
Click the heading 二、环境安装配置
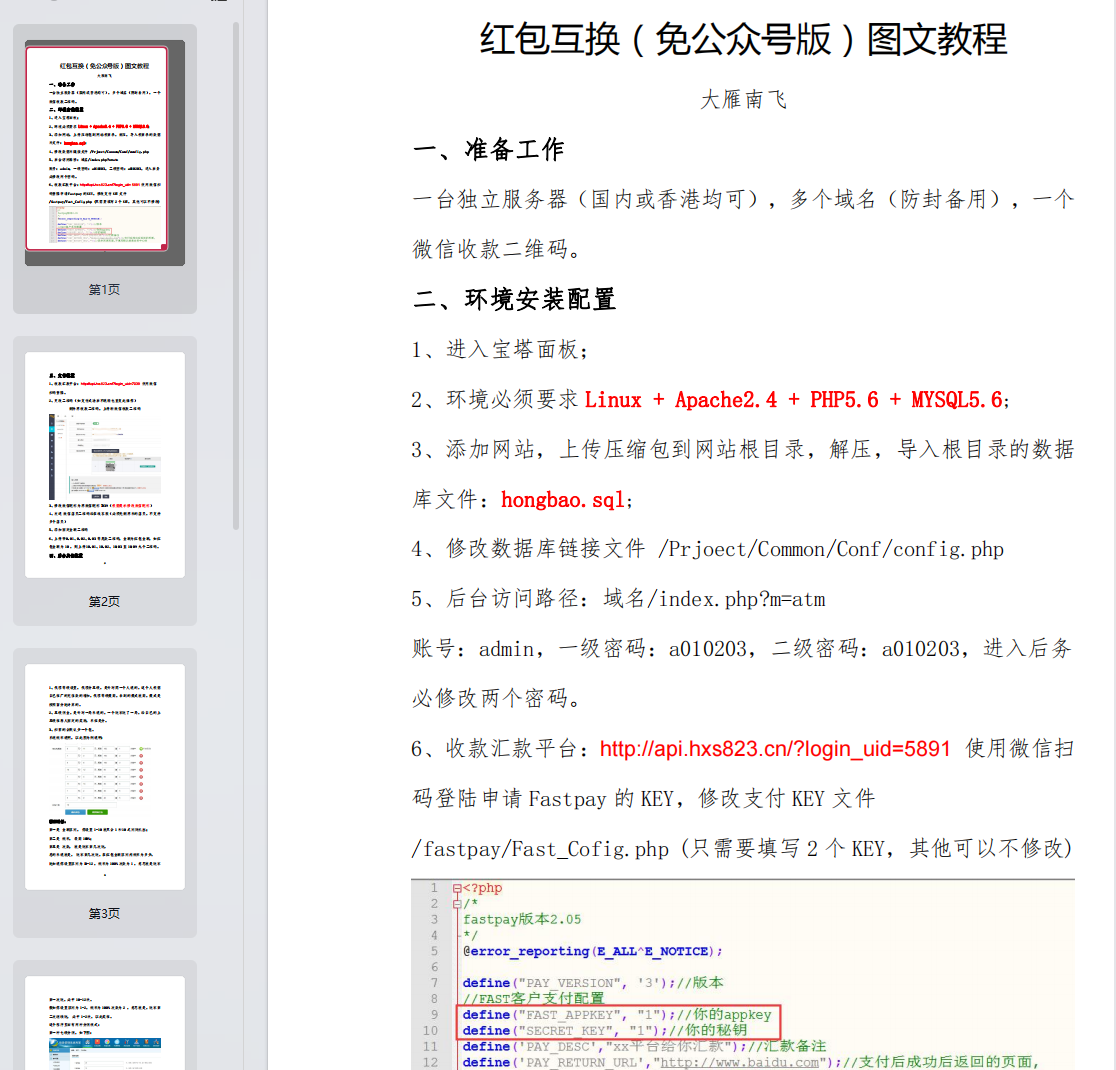point(515,299)
